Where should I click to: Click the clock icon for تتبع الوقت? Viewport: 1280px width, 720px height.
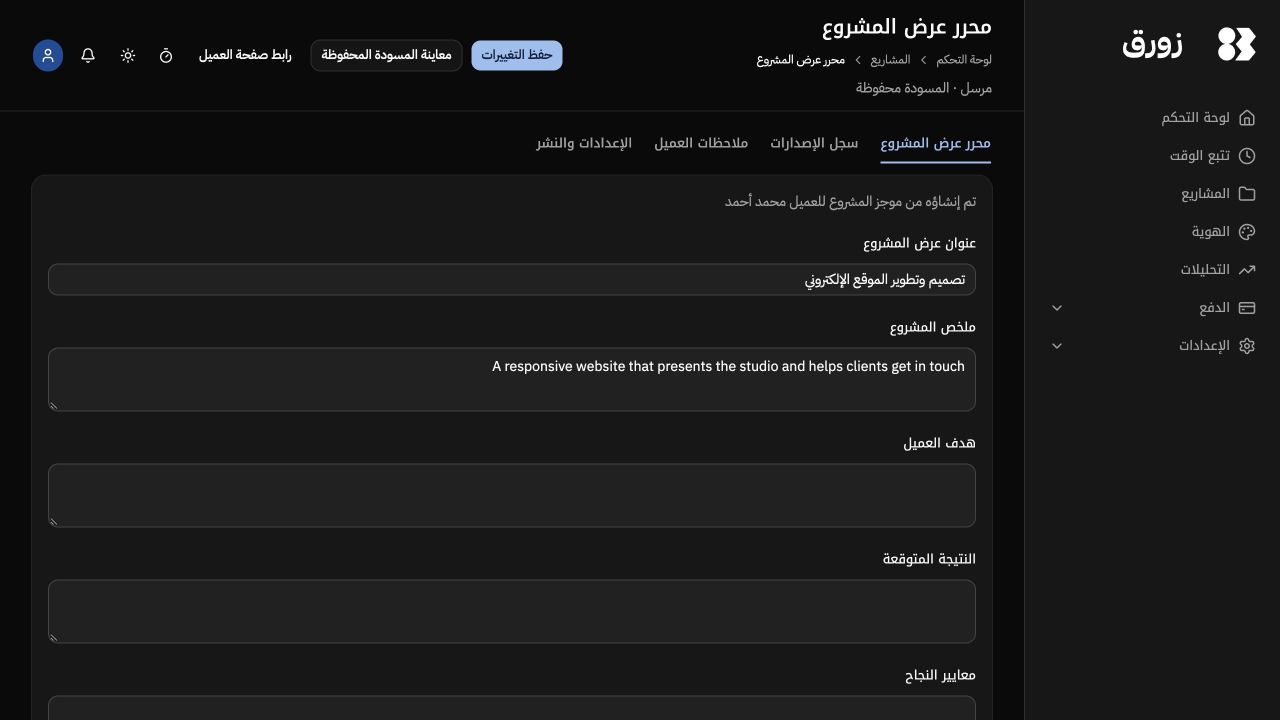tap(1247, 156)
